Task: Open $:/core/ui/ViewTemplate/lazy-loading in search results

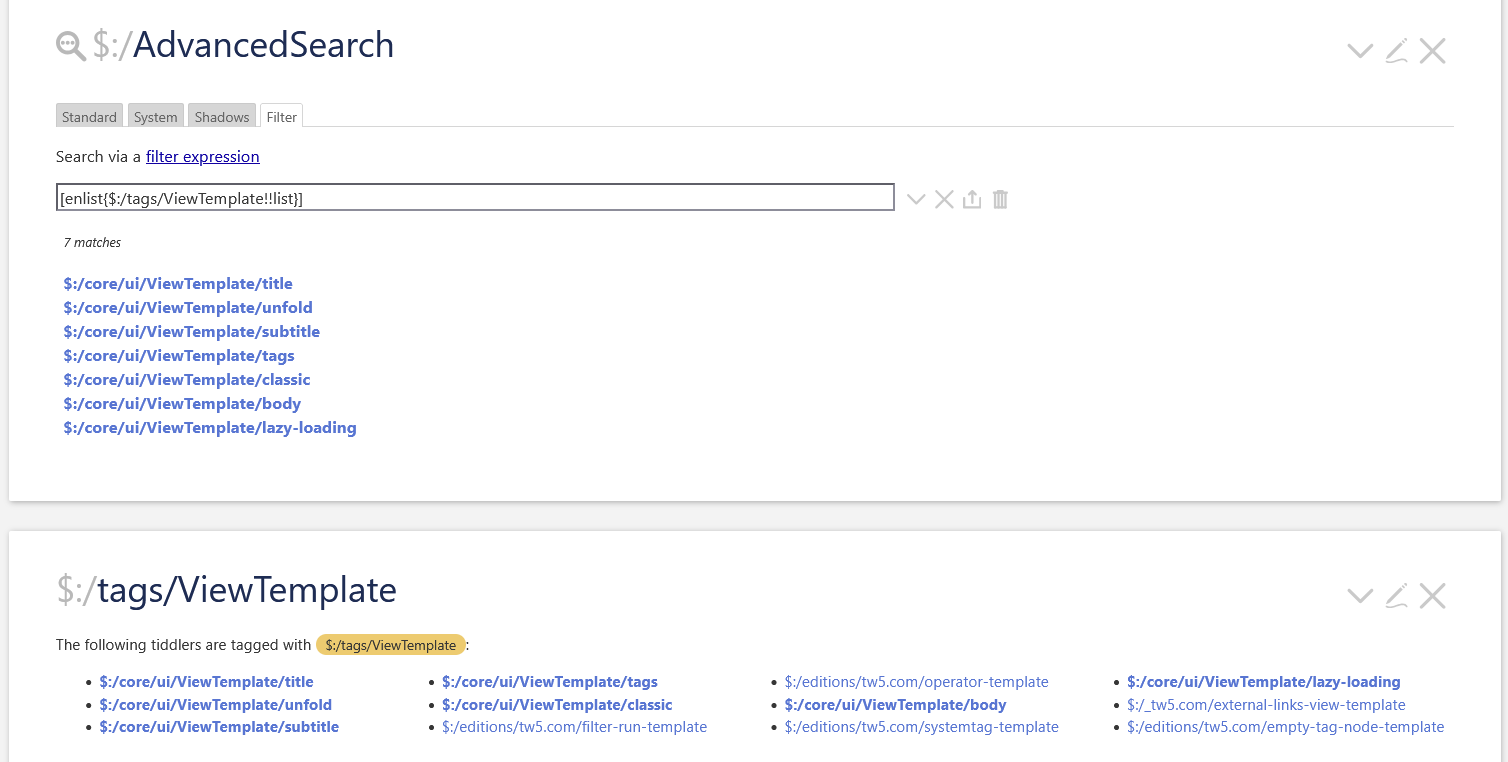Action: pos(210,428)
